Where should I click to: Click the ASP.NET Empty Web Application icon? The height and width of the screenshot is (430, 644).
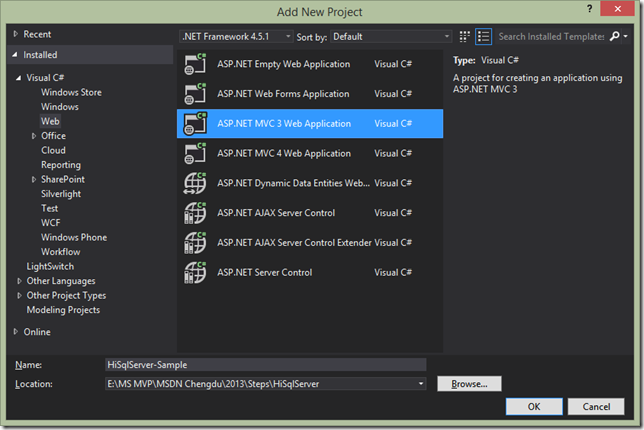(195, 64)
